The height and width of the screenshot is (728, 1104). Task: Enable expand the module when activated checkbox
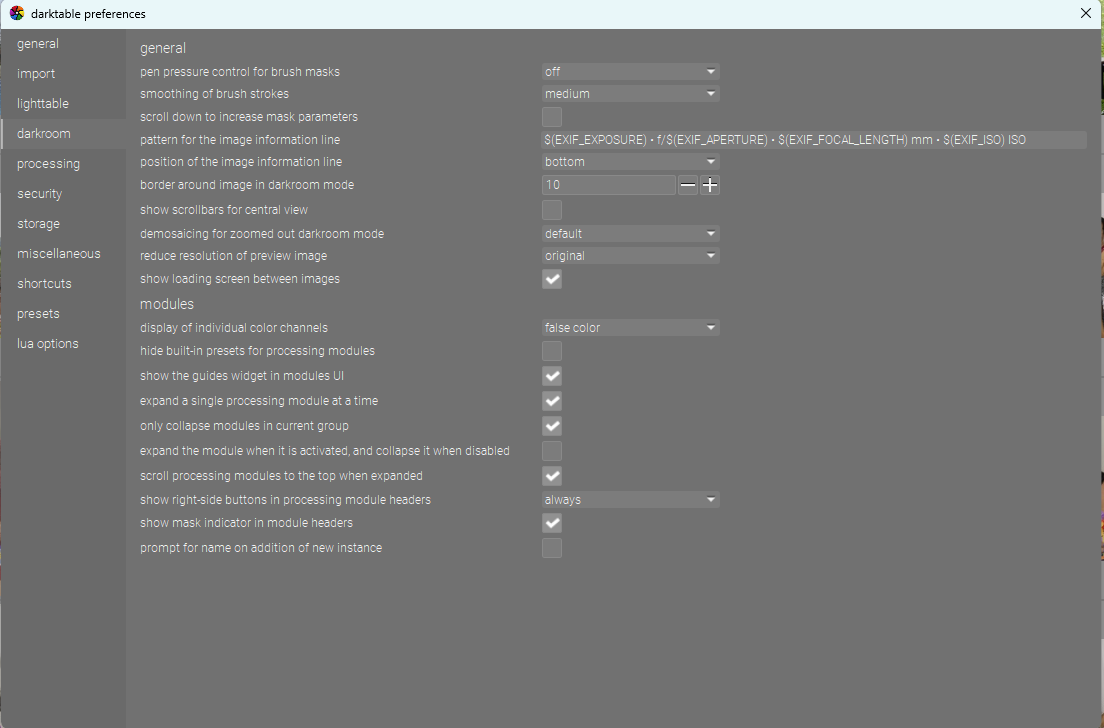pyautogui.click(x=552, y=451)
